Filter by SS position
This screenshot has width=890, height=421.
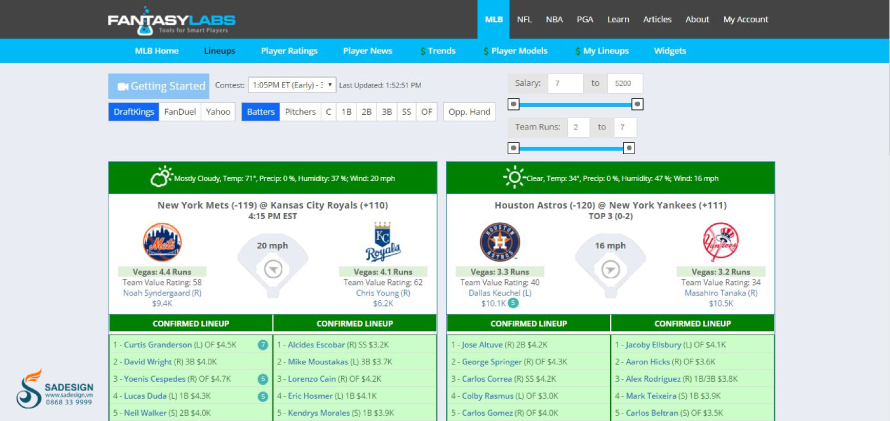click(406, 112)
